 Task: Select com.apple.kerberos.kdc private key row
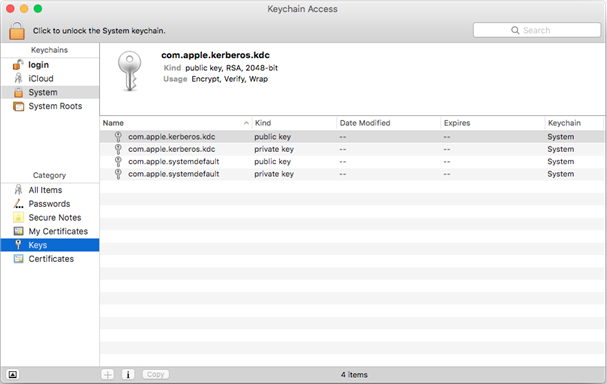tap(352, 149)
